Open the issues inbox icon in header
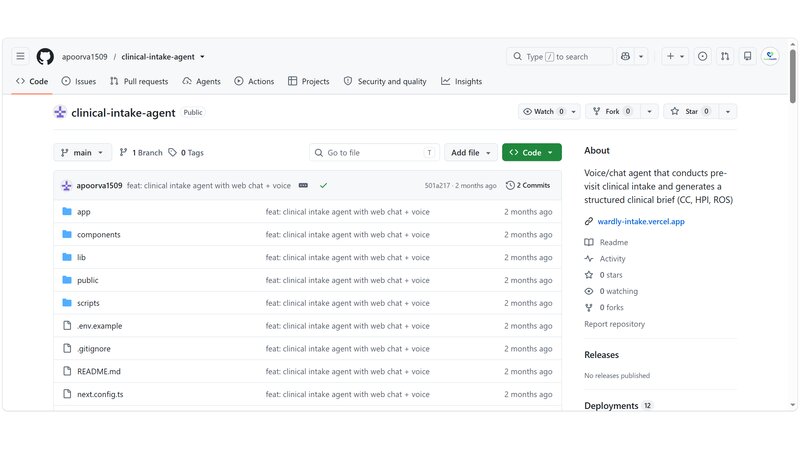The width and height of the screenshot is (800, 450). 703,56
